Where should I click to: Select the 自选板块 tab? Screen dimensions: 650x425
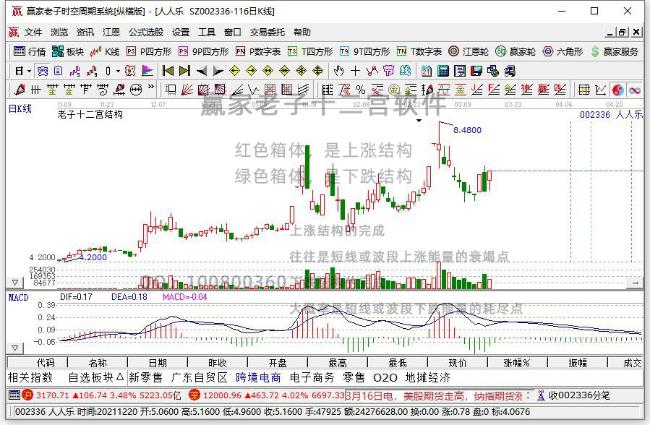[x=96, y=378]
